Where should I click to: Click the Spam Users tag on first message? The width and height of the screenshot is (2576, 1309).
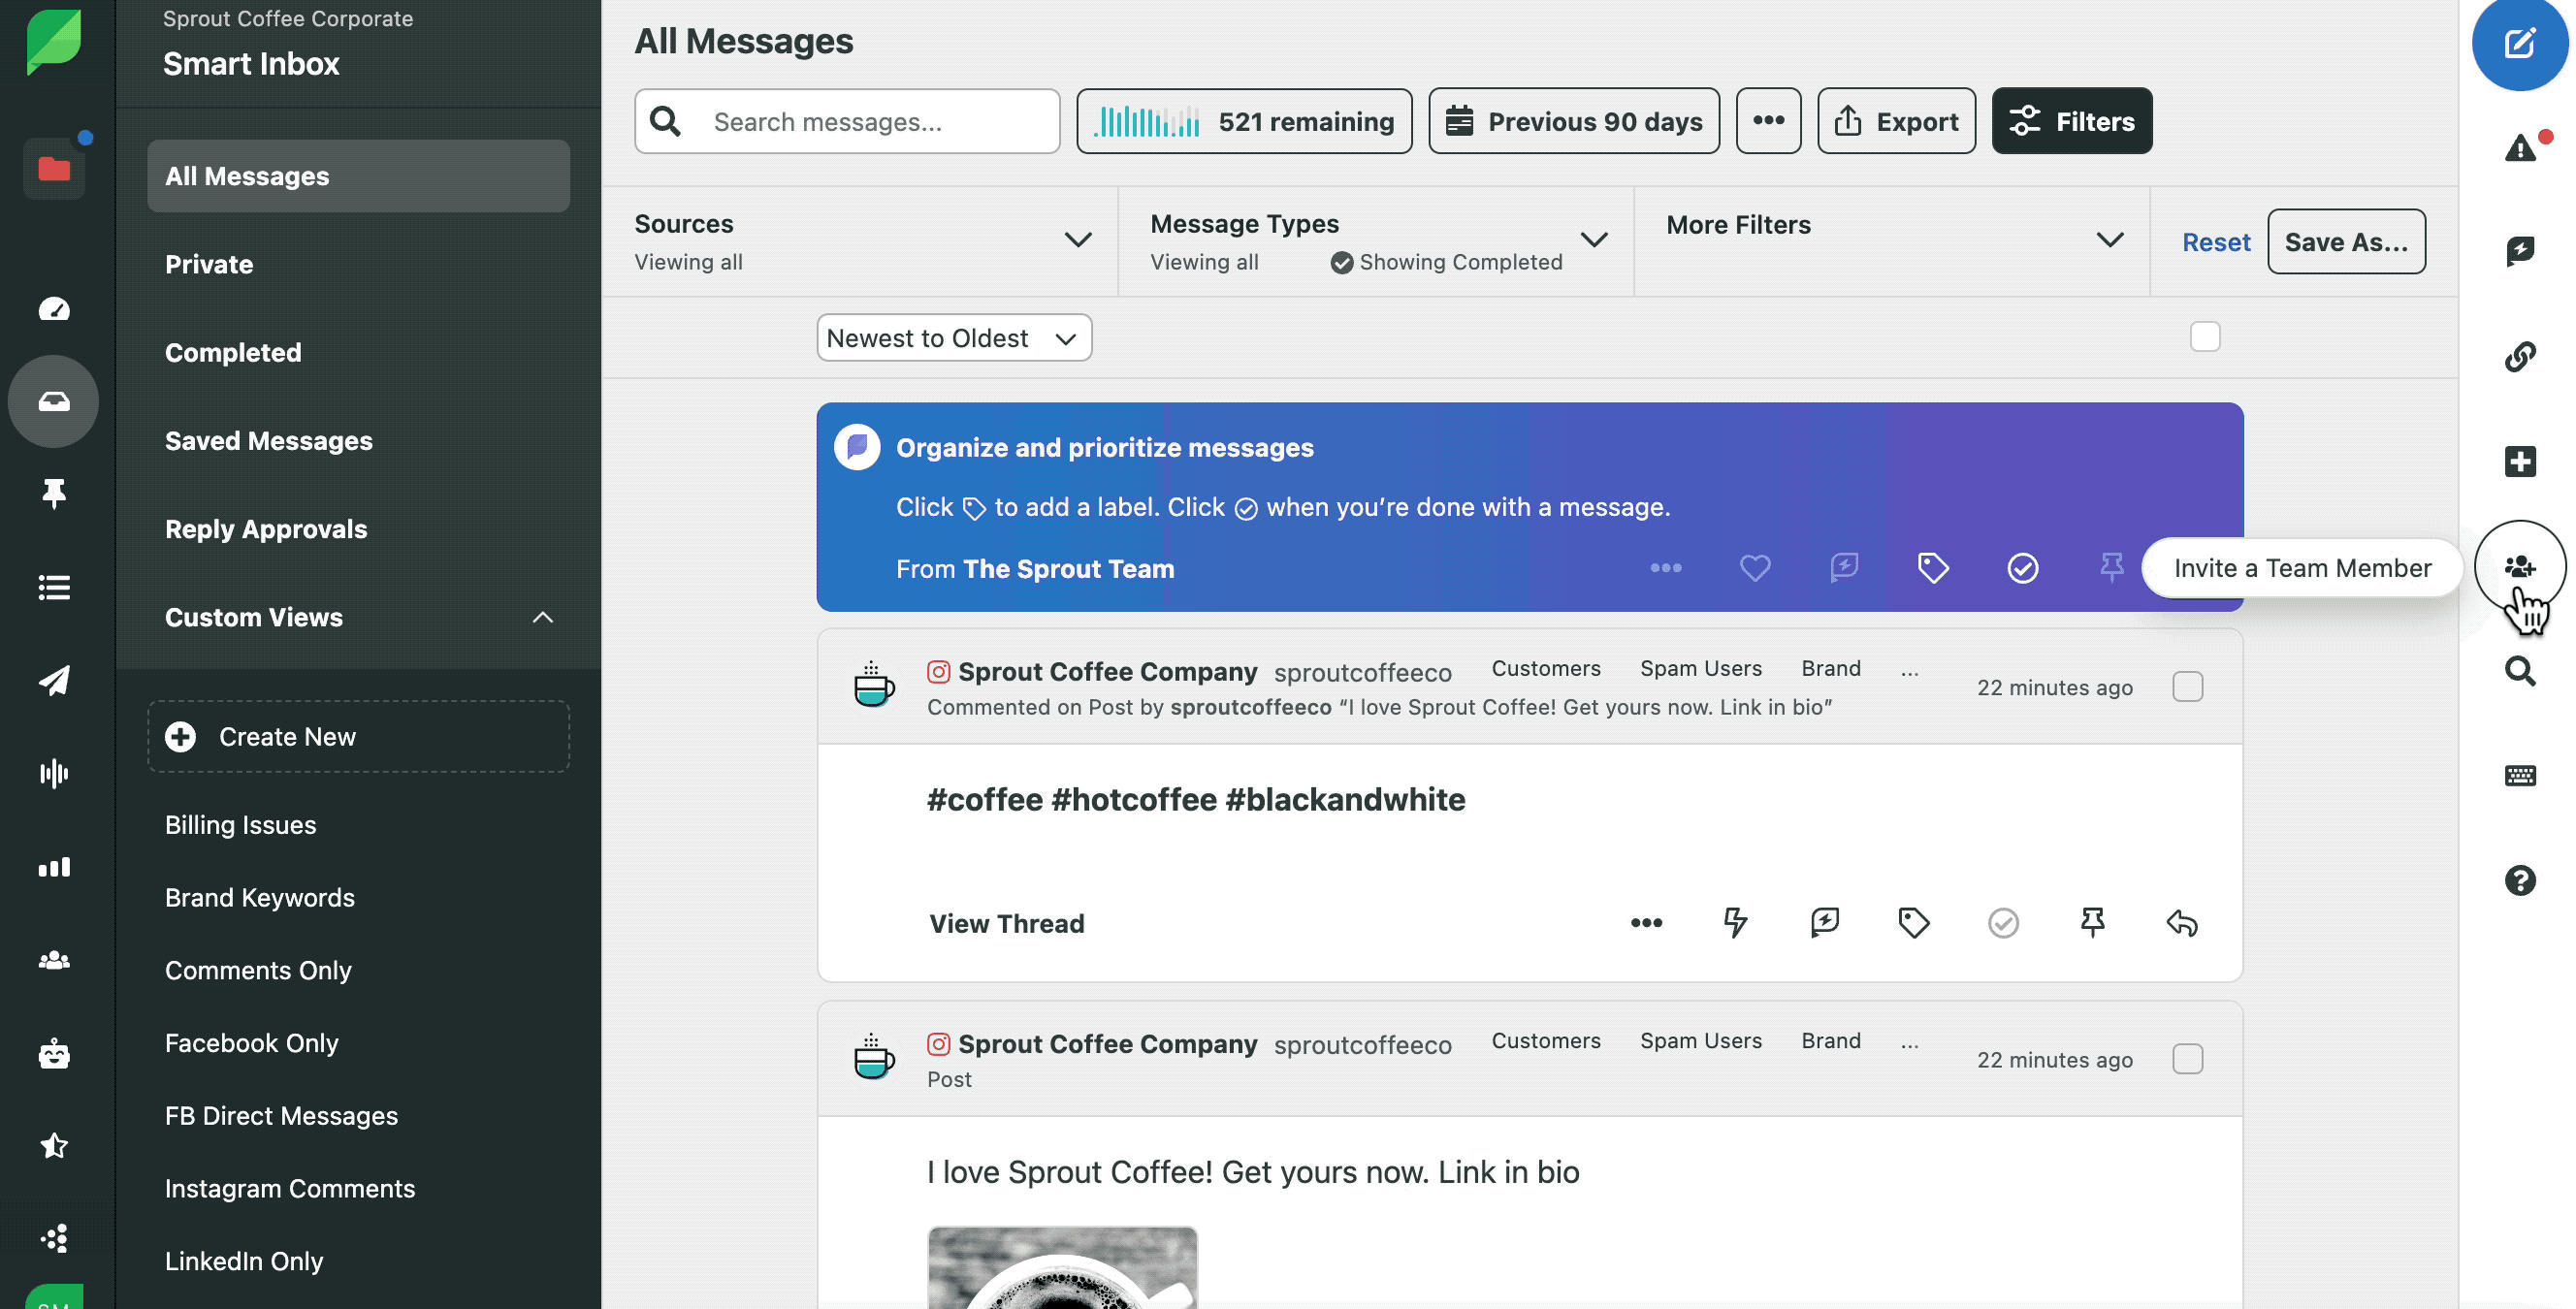(x=1700, y=668)
